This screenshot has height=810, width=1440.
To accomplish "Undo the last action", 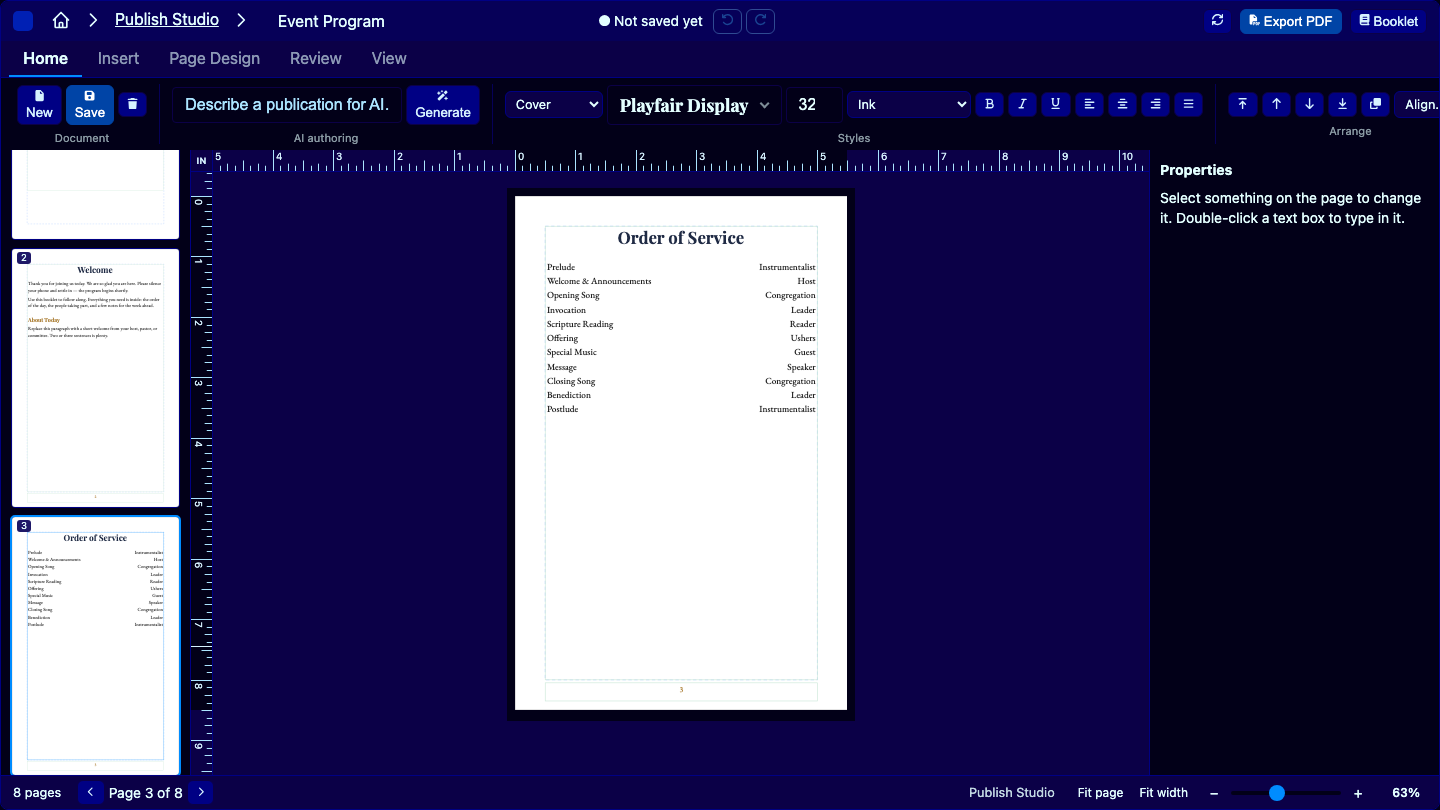I will click(728, 21).
